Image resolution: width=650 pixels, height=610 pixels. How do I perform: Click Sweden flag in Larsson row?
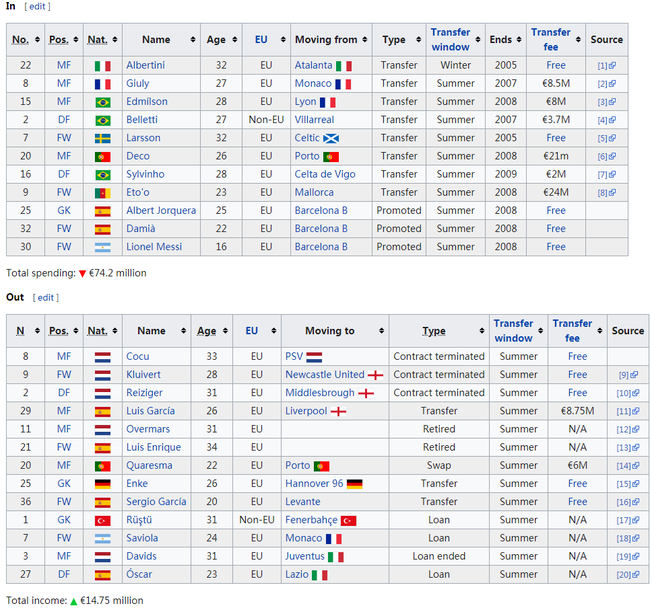click(102, 138)
